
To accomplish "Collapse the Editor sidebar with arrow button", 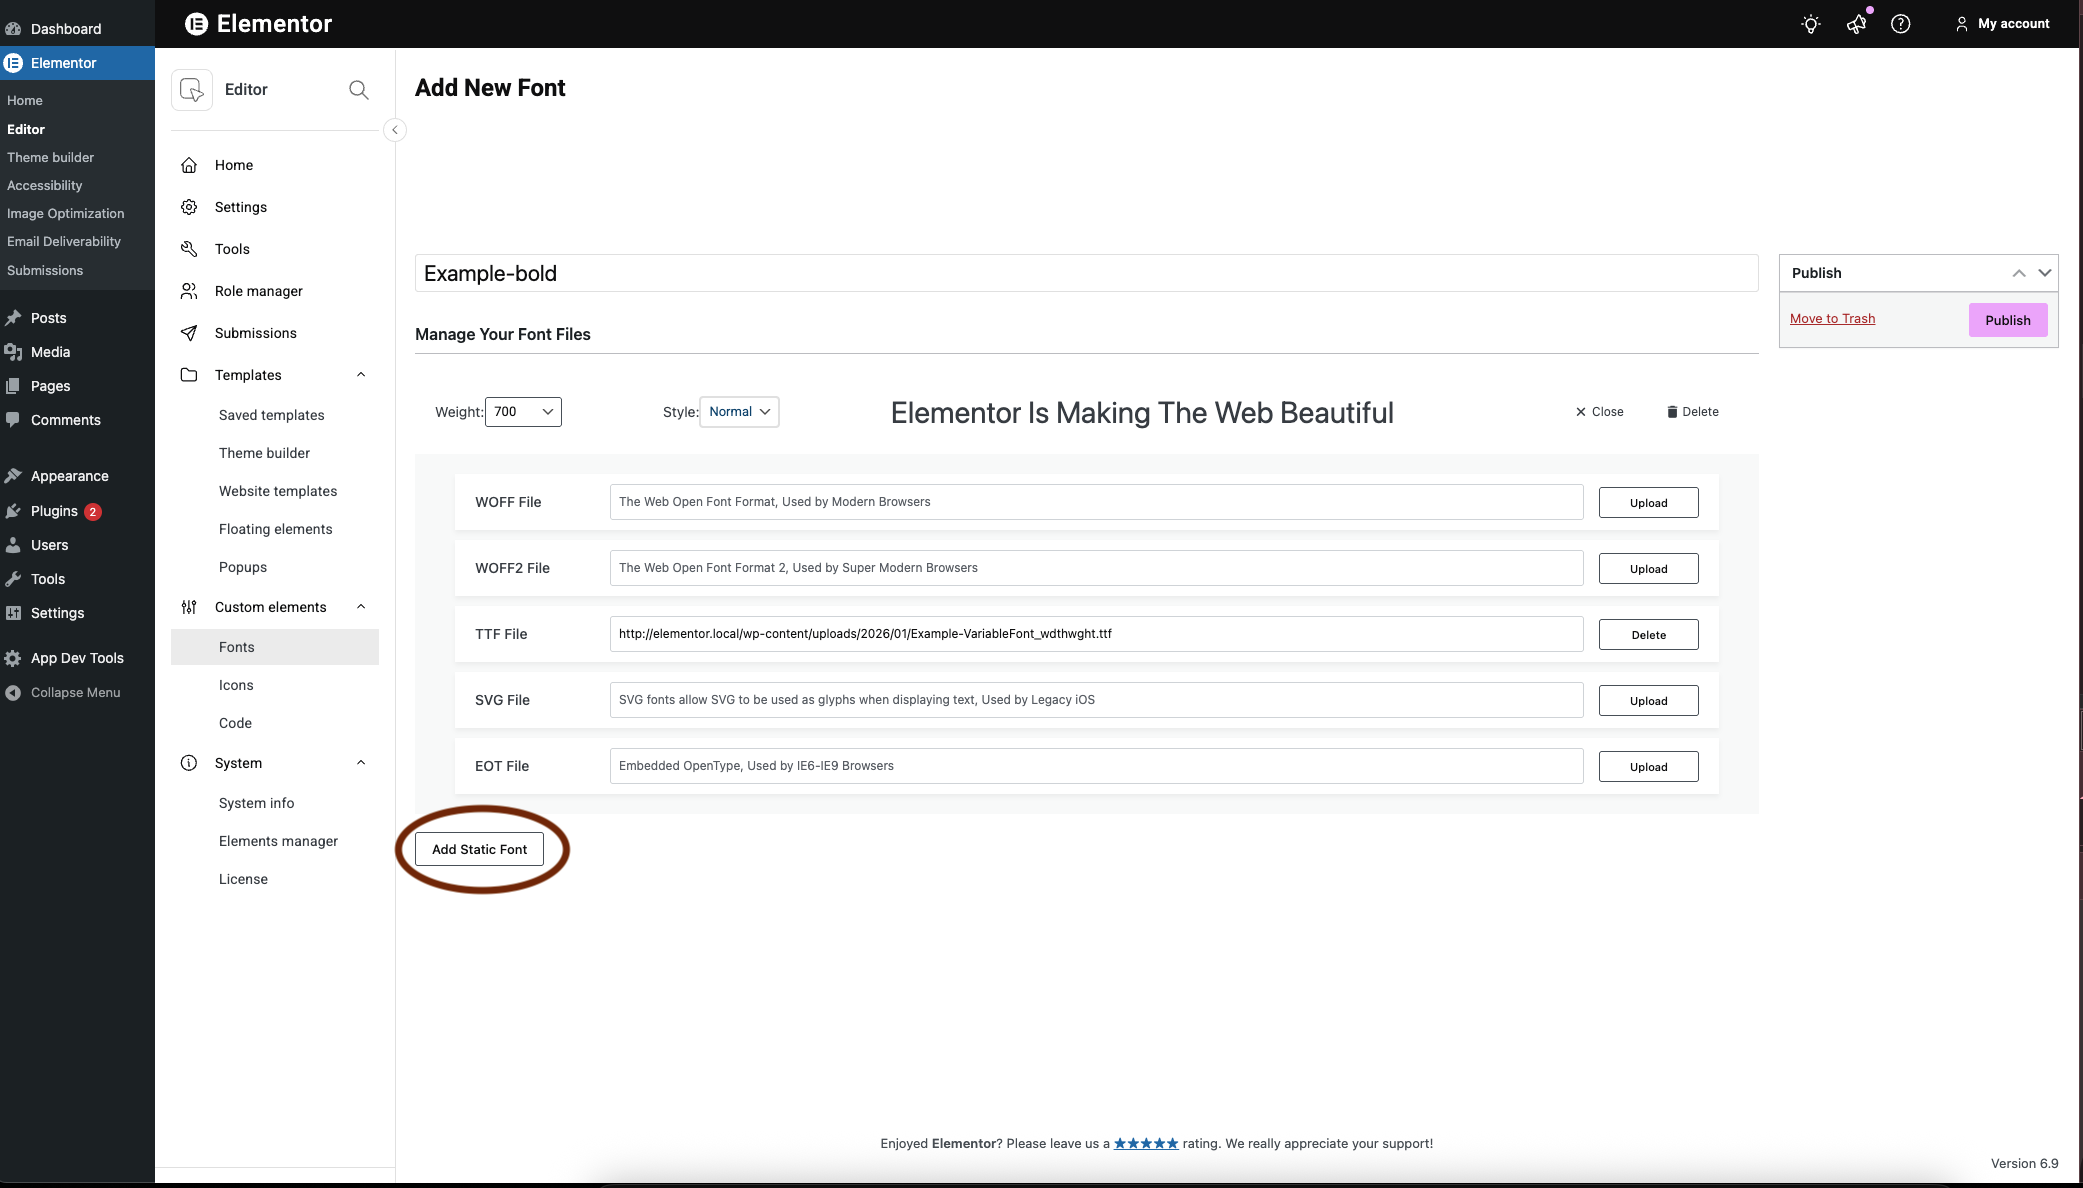I will [x=395, y=130].
